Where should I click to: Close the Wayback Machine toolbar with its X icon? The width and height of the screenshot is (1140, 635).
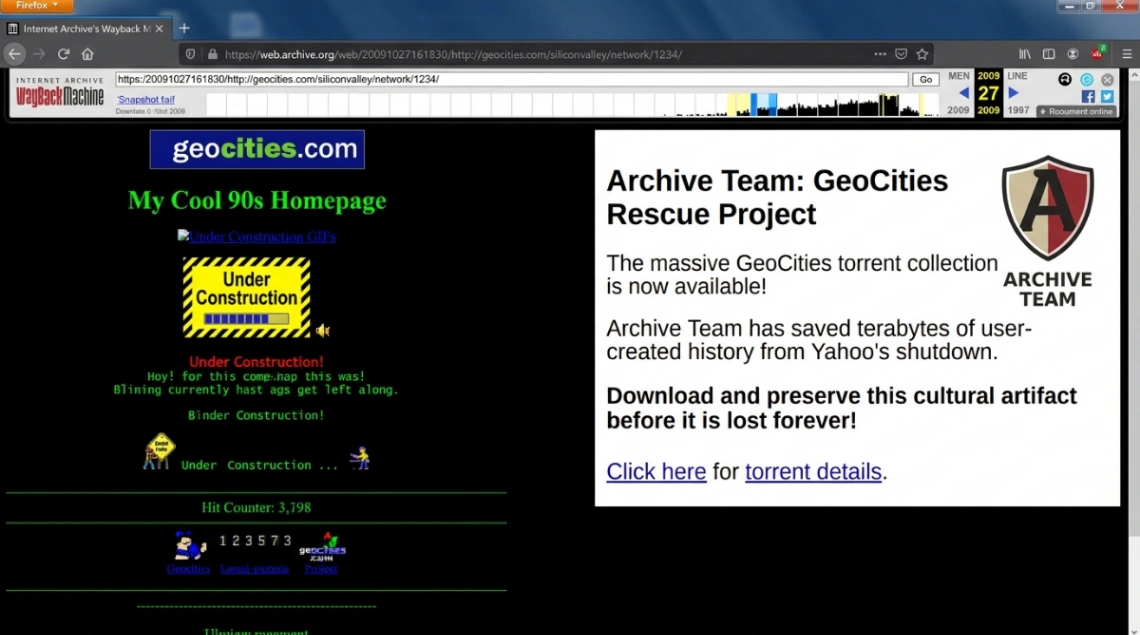coord(1107,79)
